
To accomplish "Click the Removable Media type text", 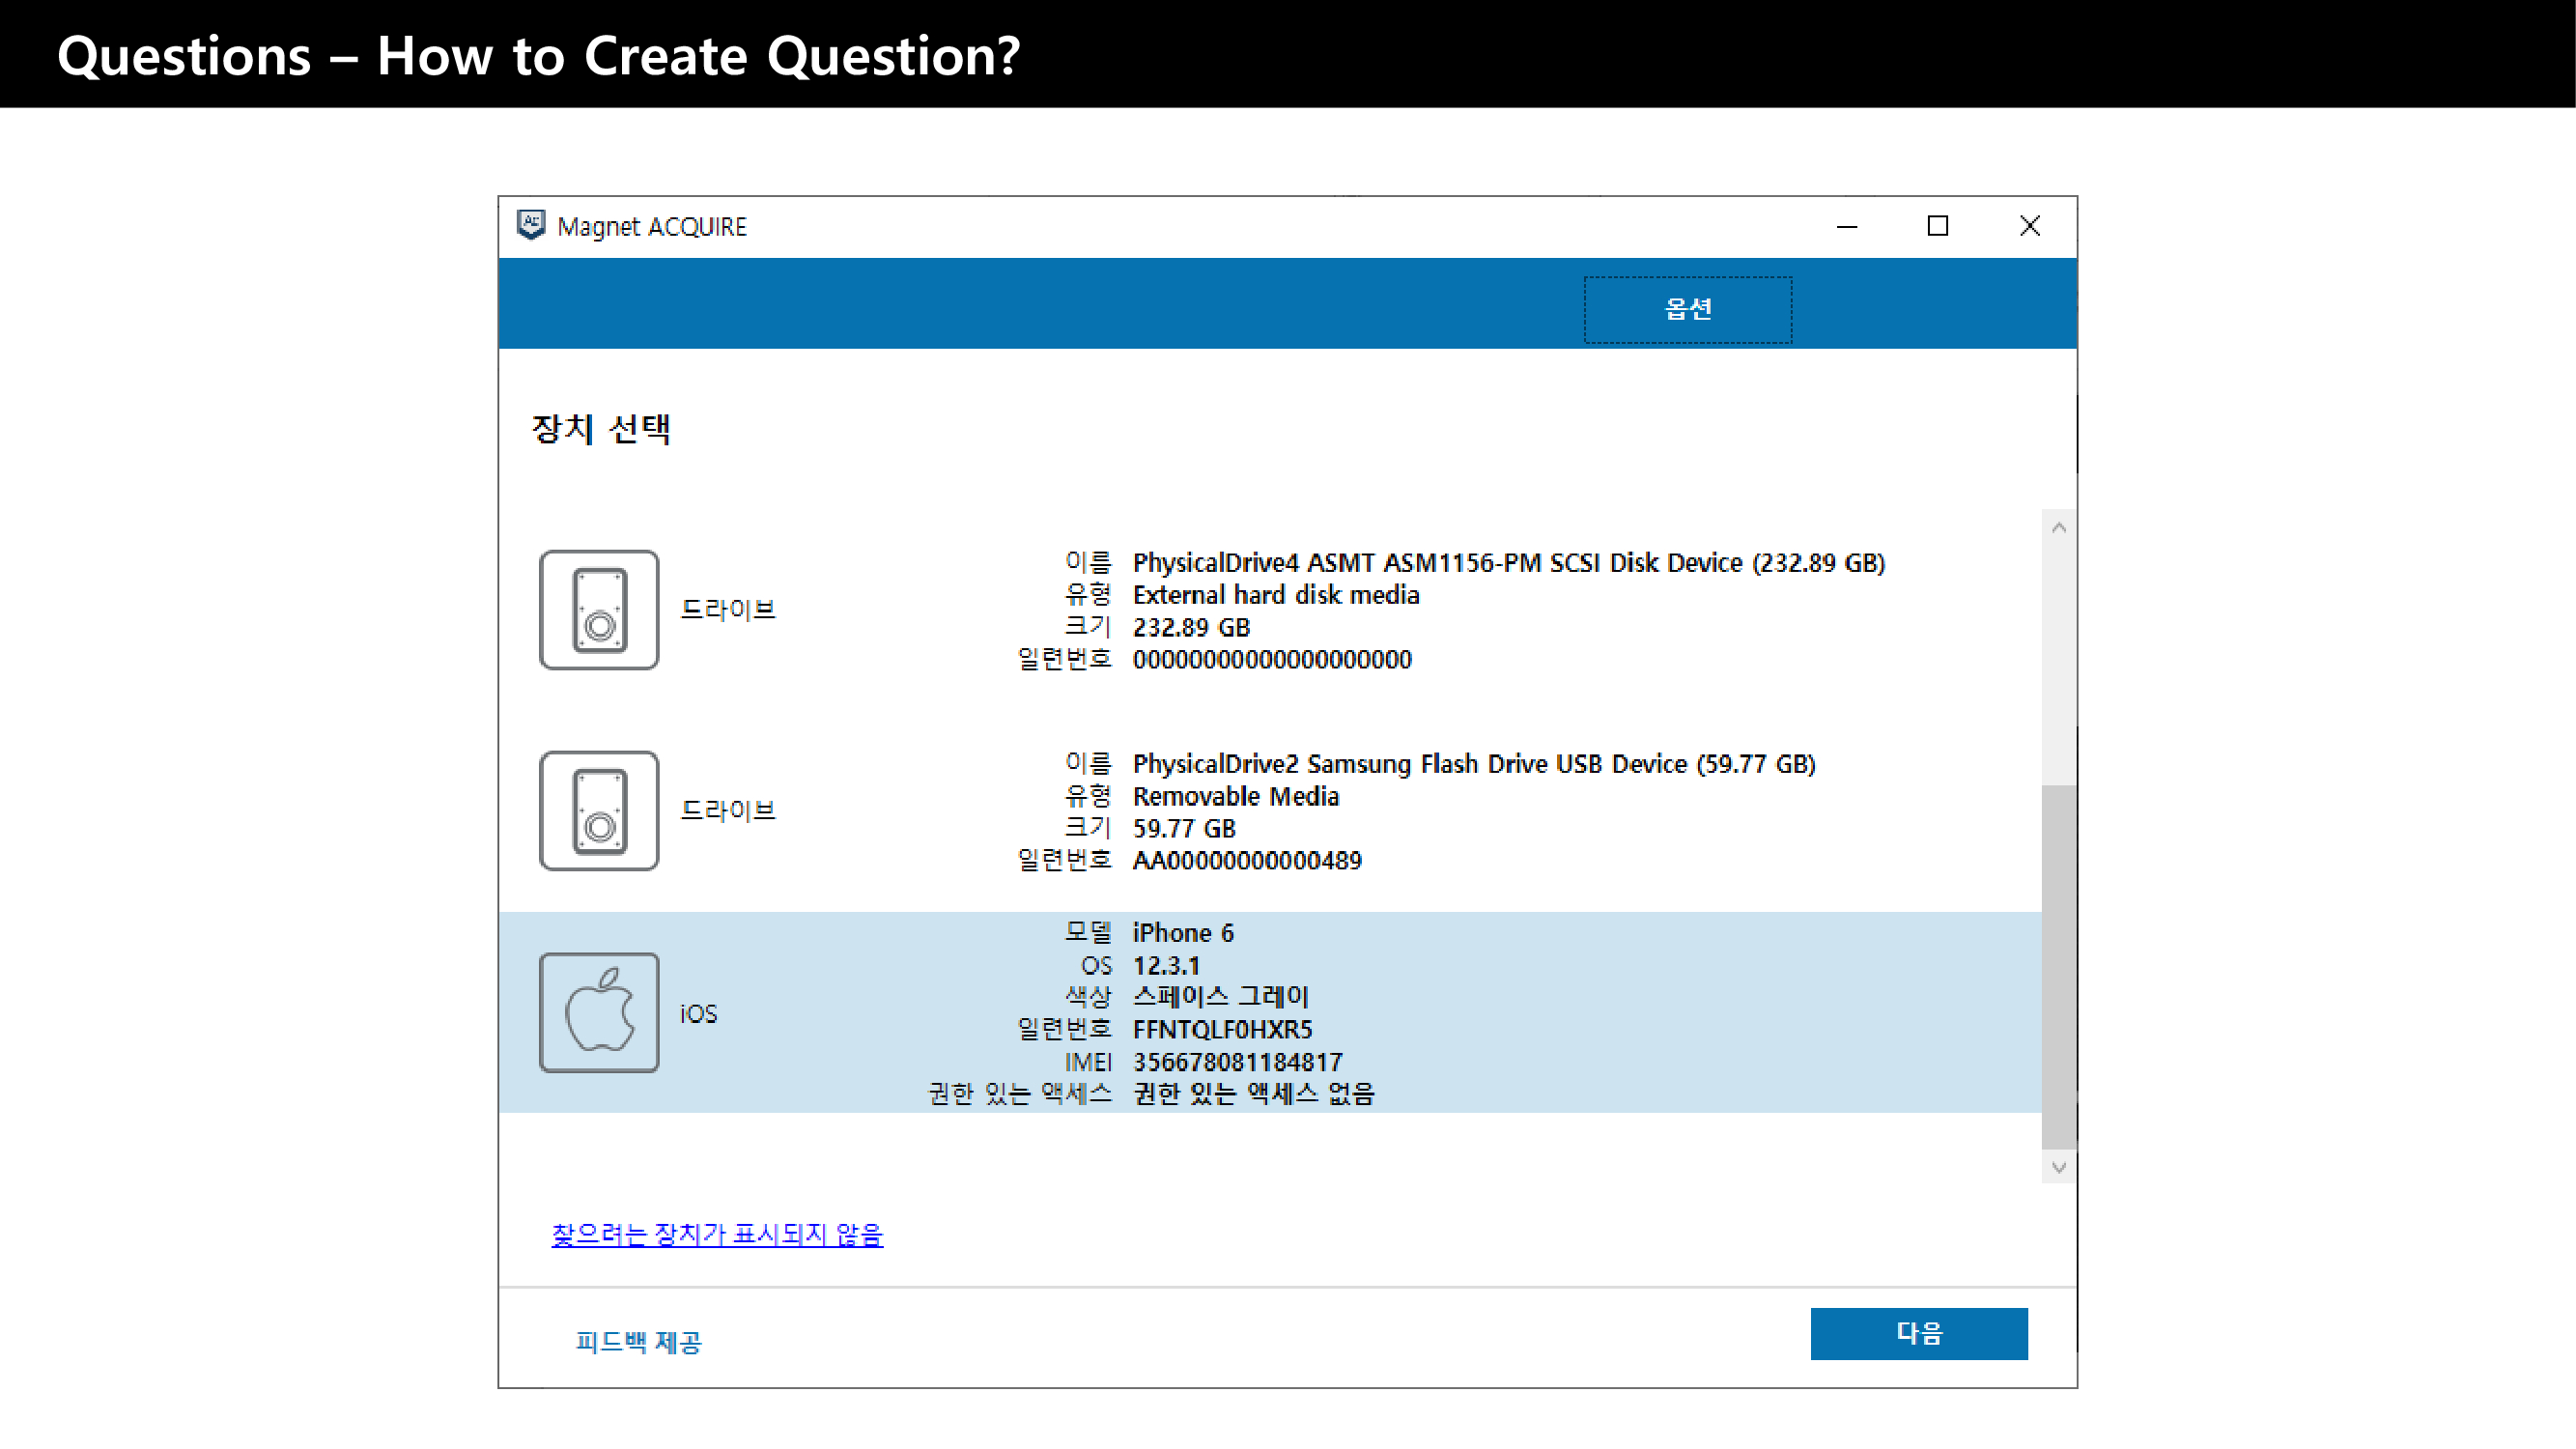I will coord(1235,796).
